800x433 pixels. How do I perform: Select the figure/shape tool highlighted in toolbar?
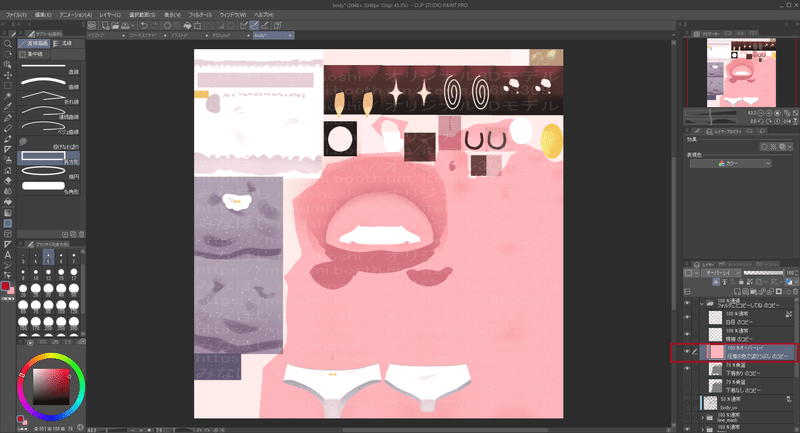(x=8, y=223)
